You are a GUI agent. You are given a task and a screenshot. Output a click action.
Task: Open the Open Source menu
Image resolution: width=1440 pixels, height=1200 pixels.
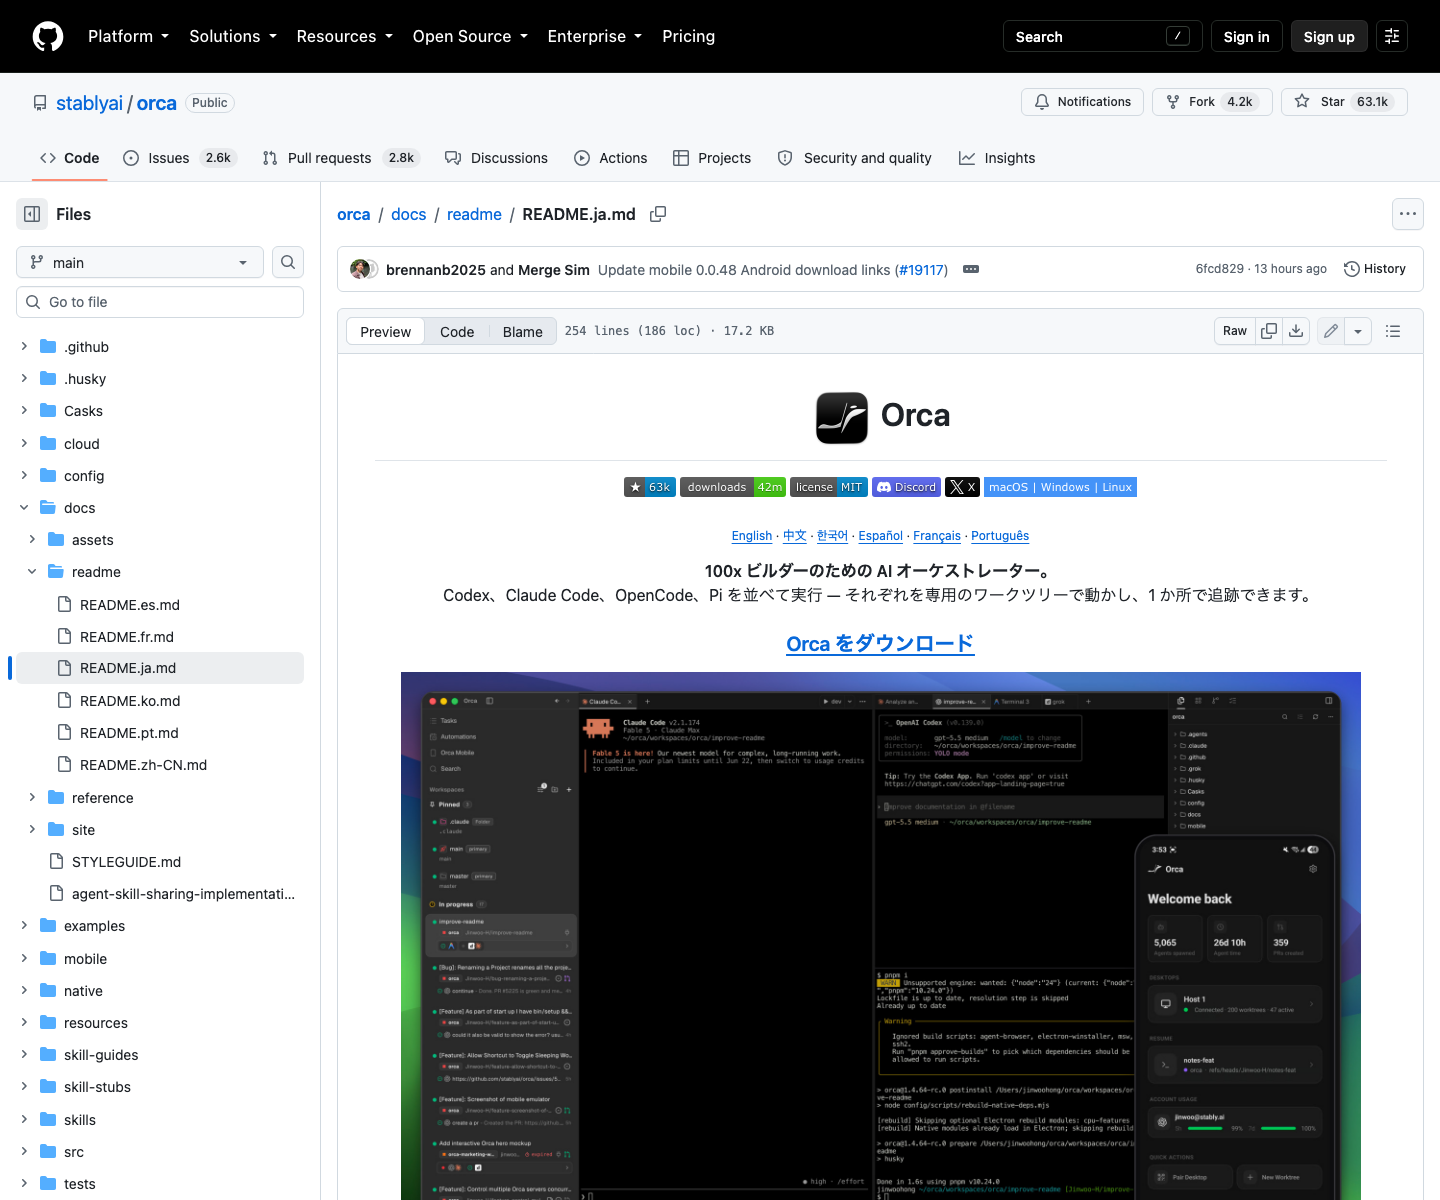470,36
